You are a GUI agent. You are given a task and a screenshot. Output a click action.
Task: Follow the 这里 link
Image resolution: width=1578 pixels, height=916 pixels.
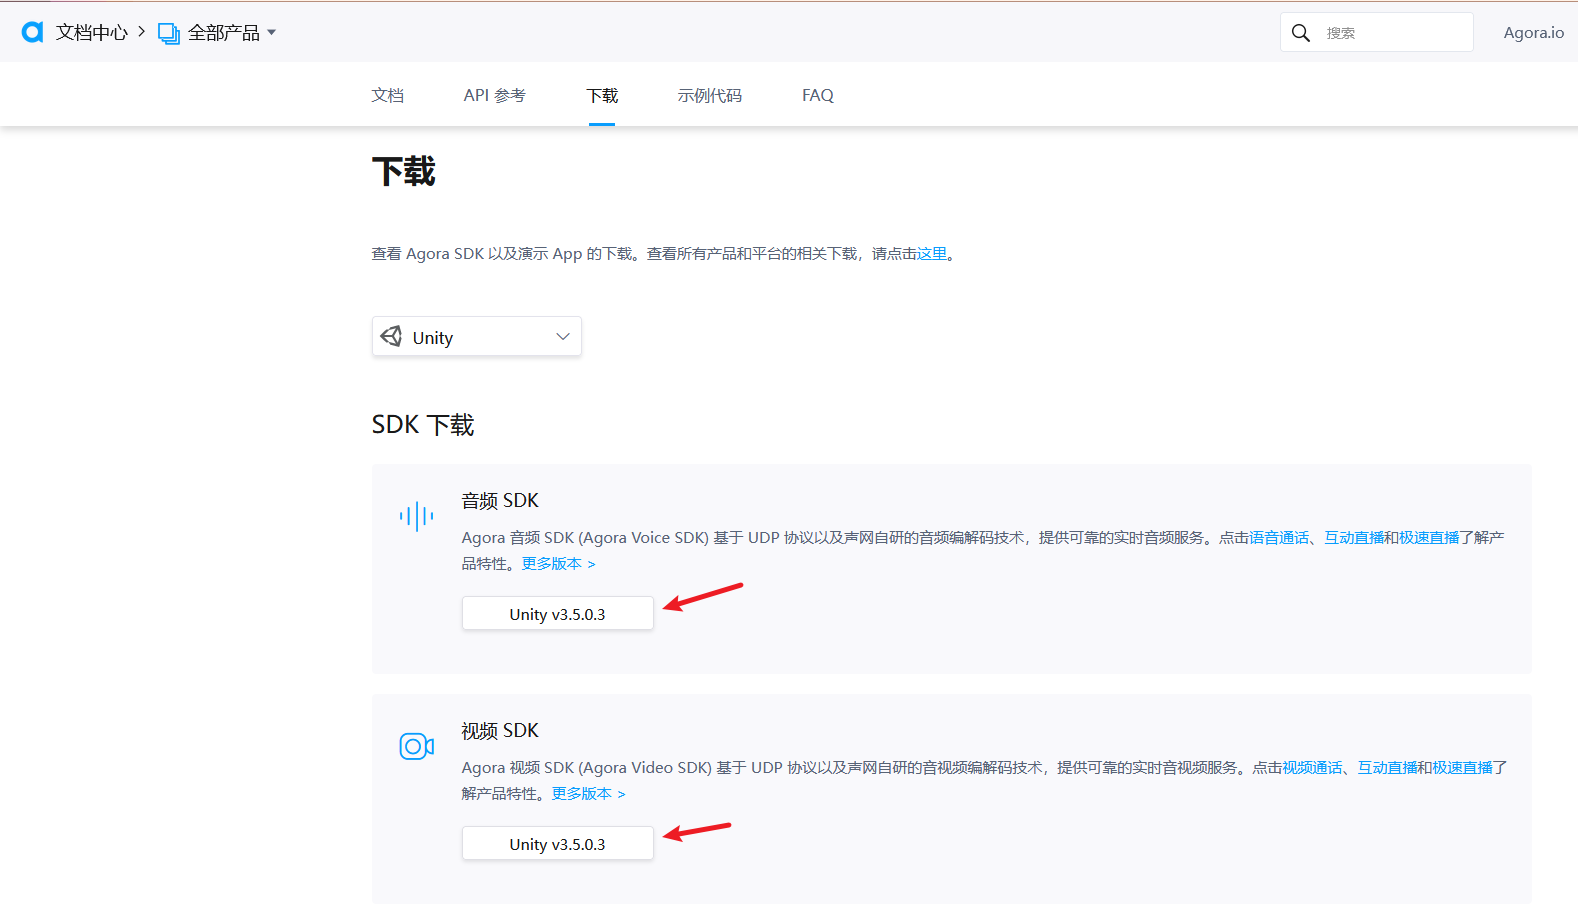(x=932, y=254)
